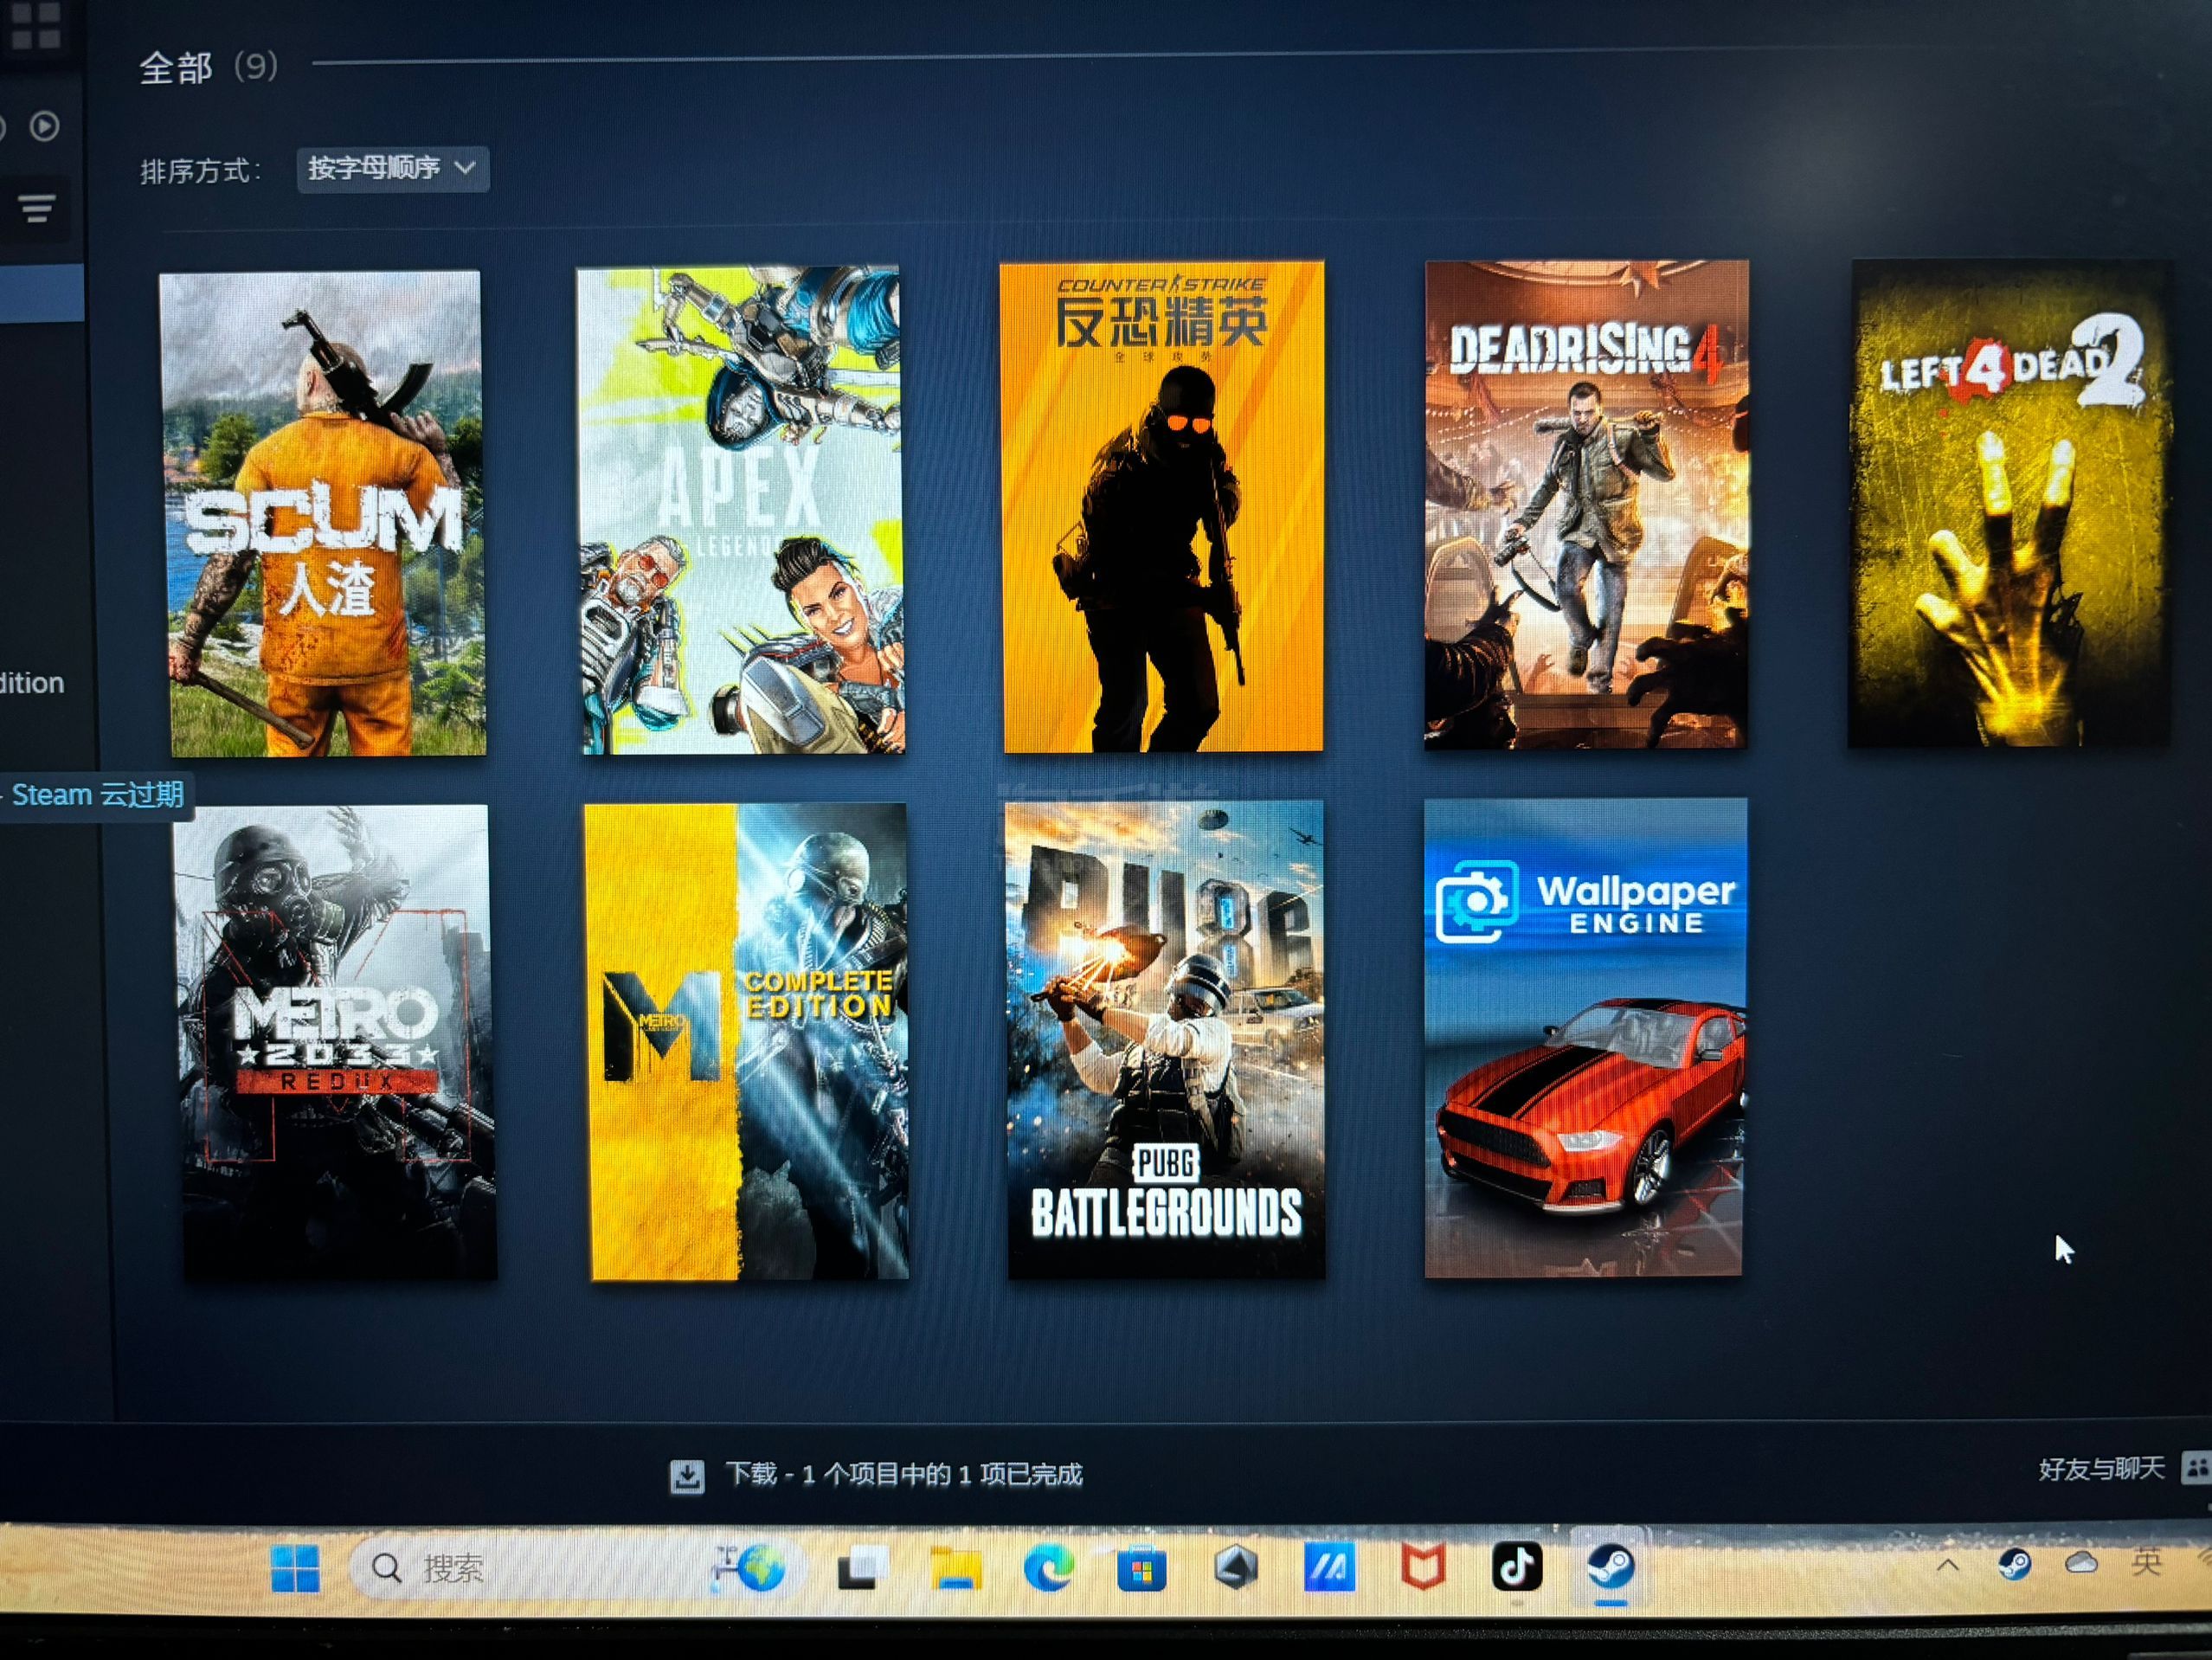2212x1660 pixels.
Task: Open the Left 4 Dead 2 cover
Action: tap(2010, 503)
